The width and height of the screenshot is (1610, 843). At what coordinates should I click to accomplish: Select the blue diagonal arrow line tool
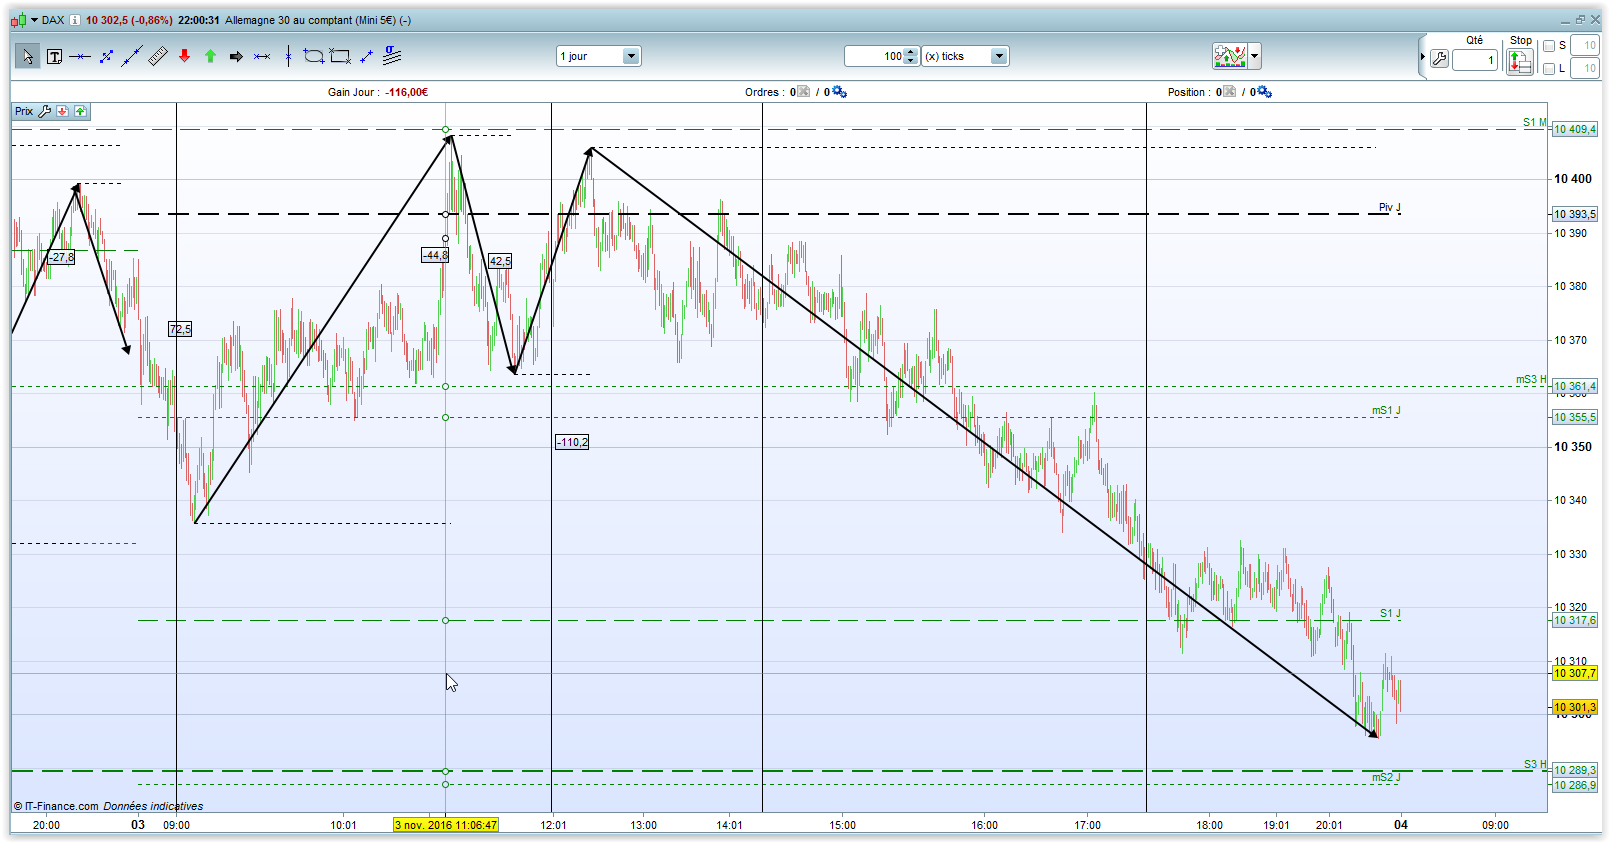pyautogui.click(x=366, y=57)
